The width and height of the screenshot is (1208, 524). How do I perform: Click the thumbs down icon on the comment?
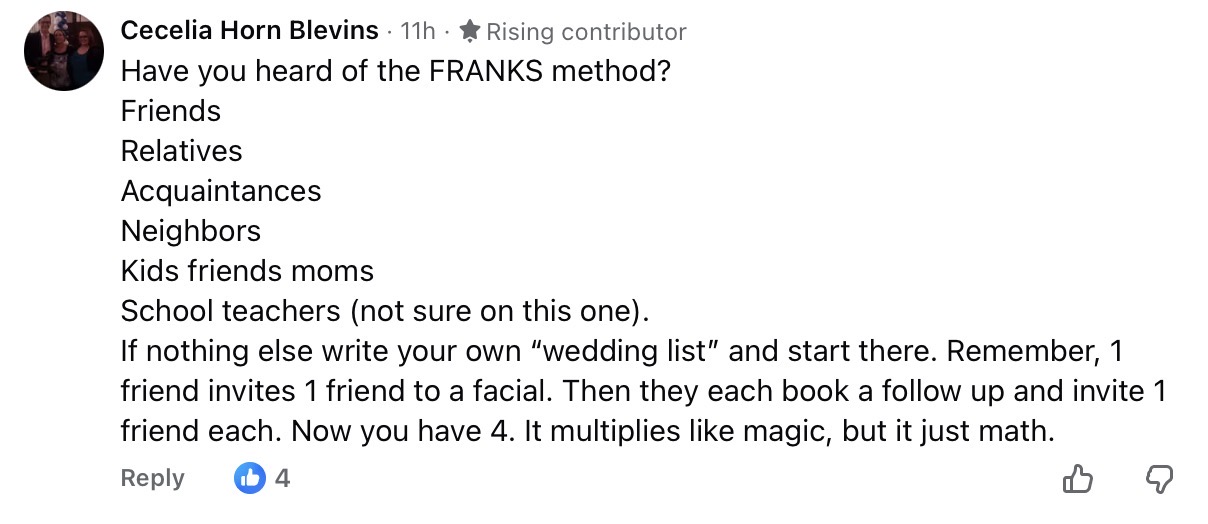[1158, 480]
